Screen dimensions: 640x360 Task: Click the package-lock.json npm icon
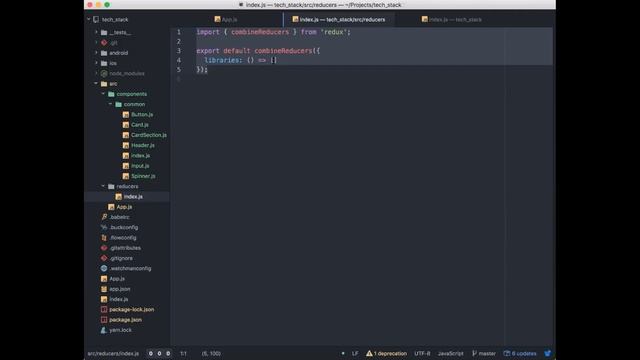click(x=104, y=309)
